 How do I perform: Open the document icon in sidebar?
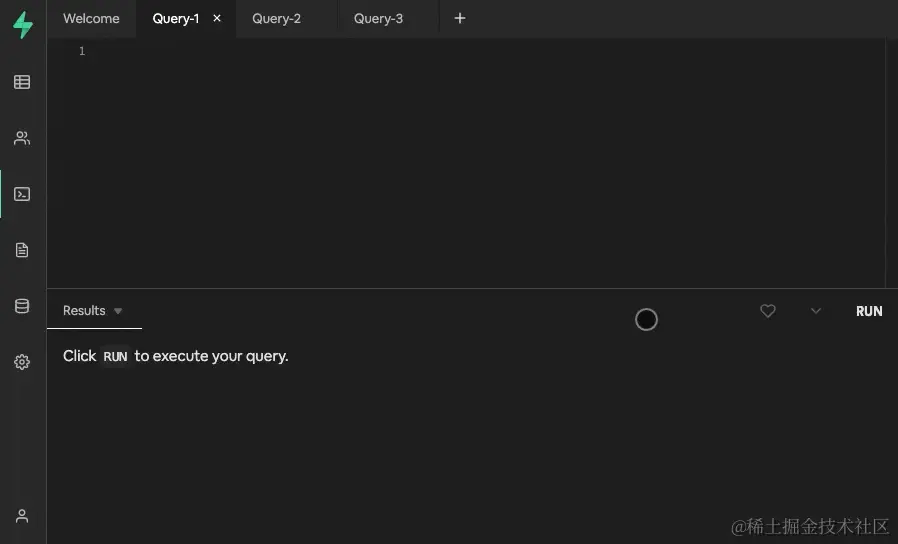[22, 250]
